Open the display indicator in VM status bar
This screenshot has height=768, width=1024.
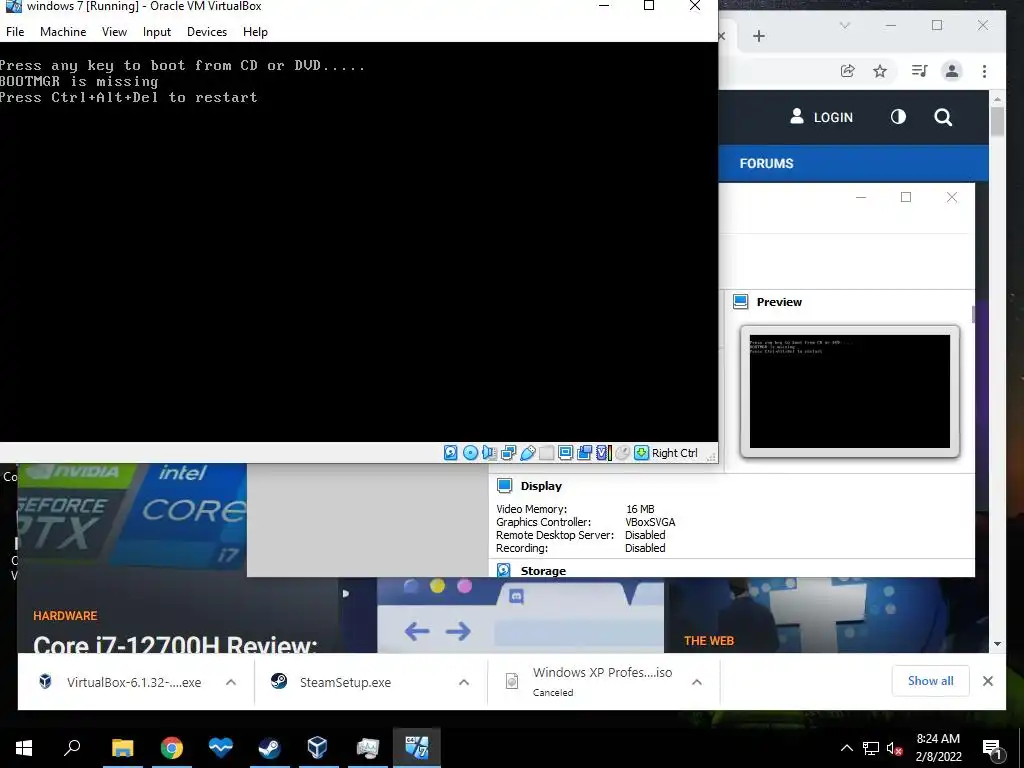[566, 453]
